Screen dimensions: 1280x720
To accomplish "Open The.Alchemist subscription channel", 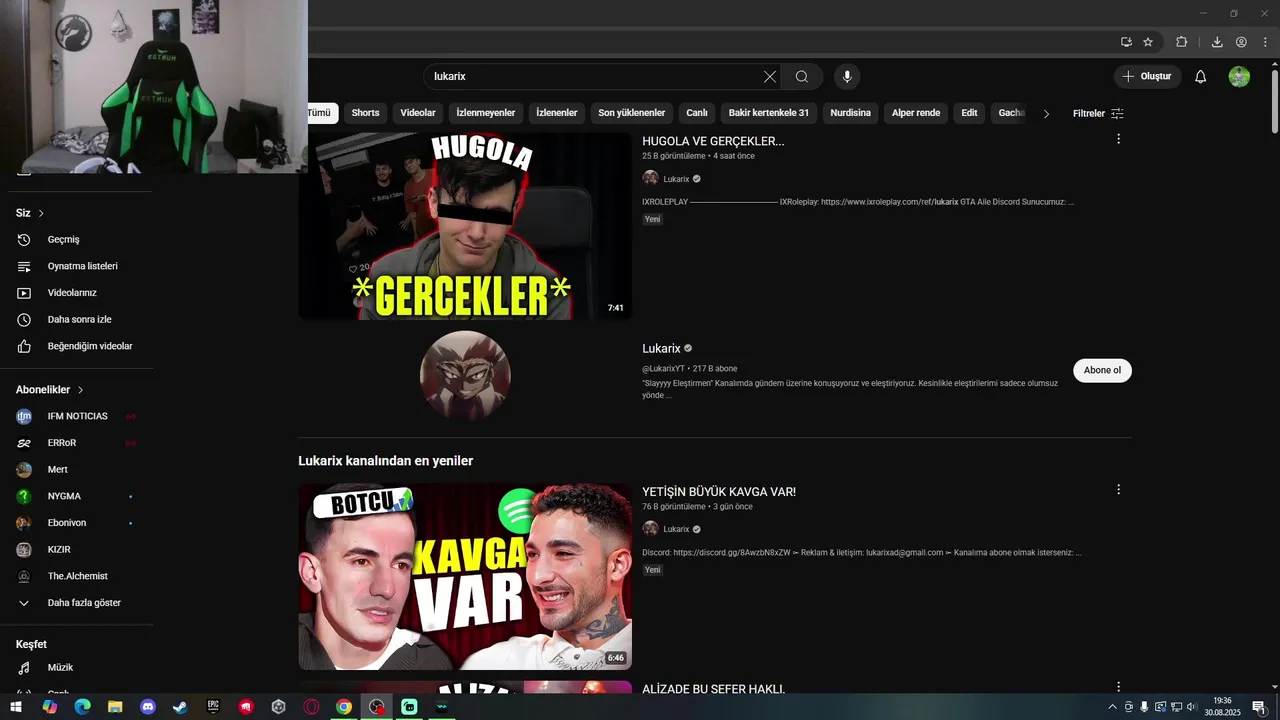I will point(76,576).
